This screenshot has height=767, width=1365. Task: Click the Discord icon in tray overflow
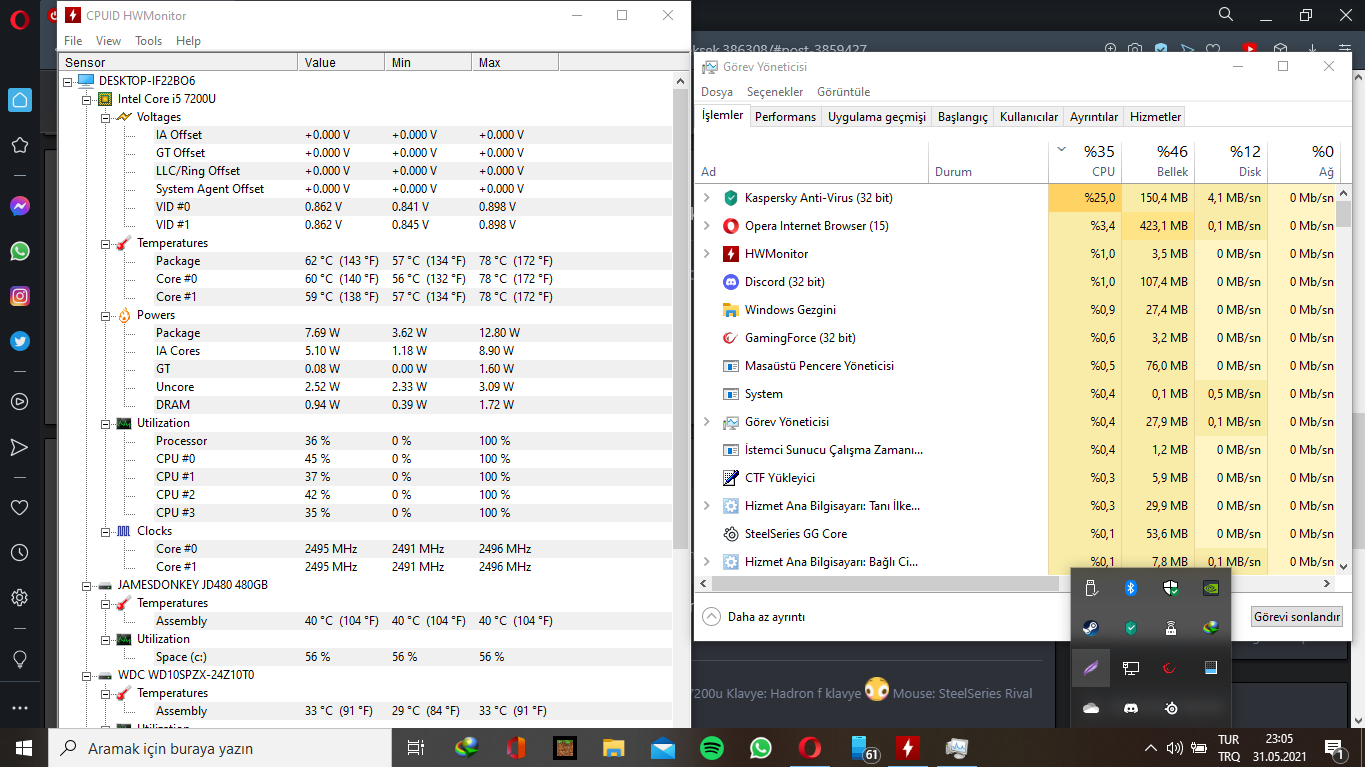click(1131, 708)
